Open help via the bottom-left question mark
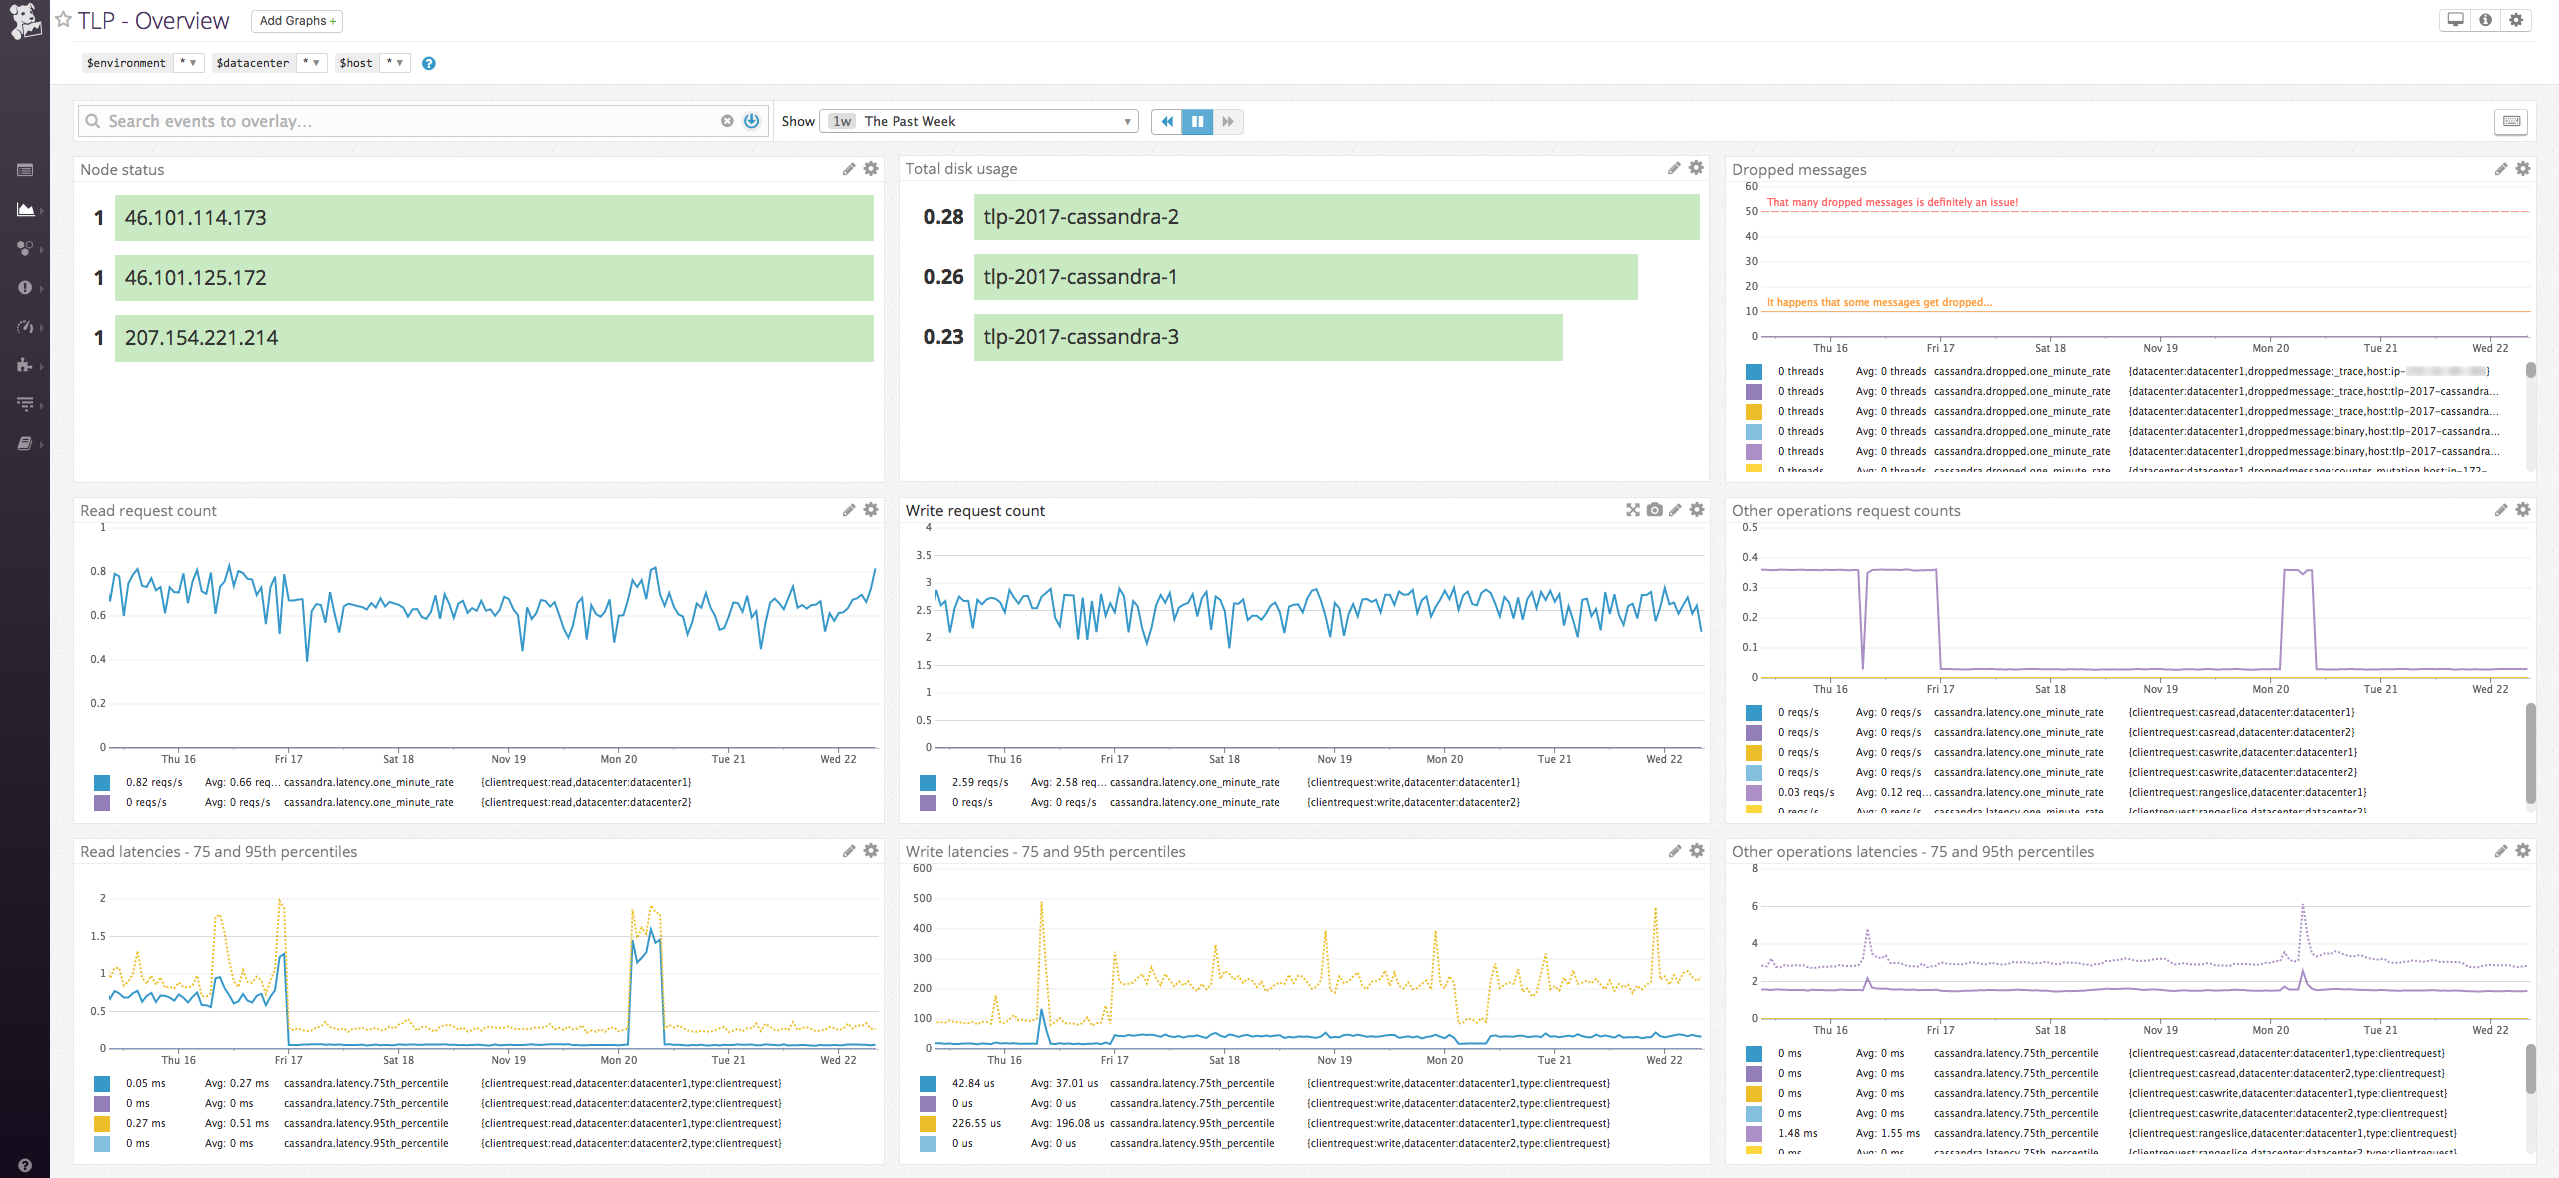The height and width of the screenshot is (1178, 2559). click(x=23, y=1163)
